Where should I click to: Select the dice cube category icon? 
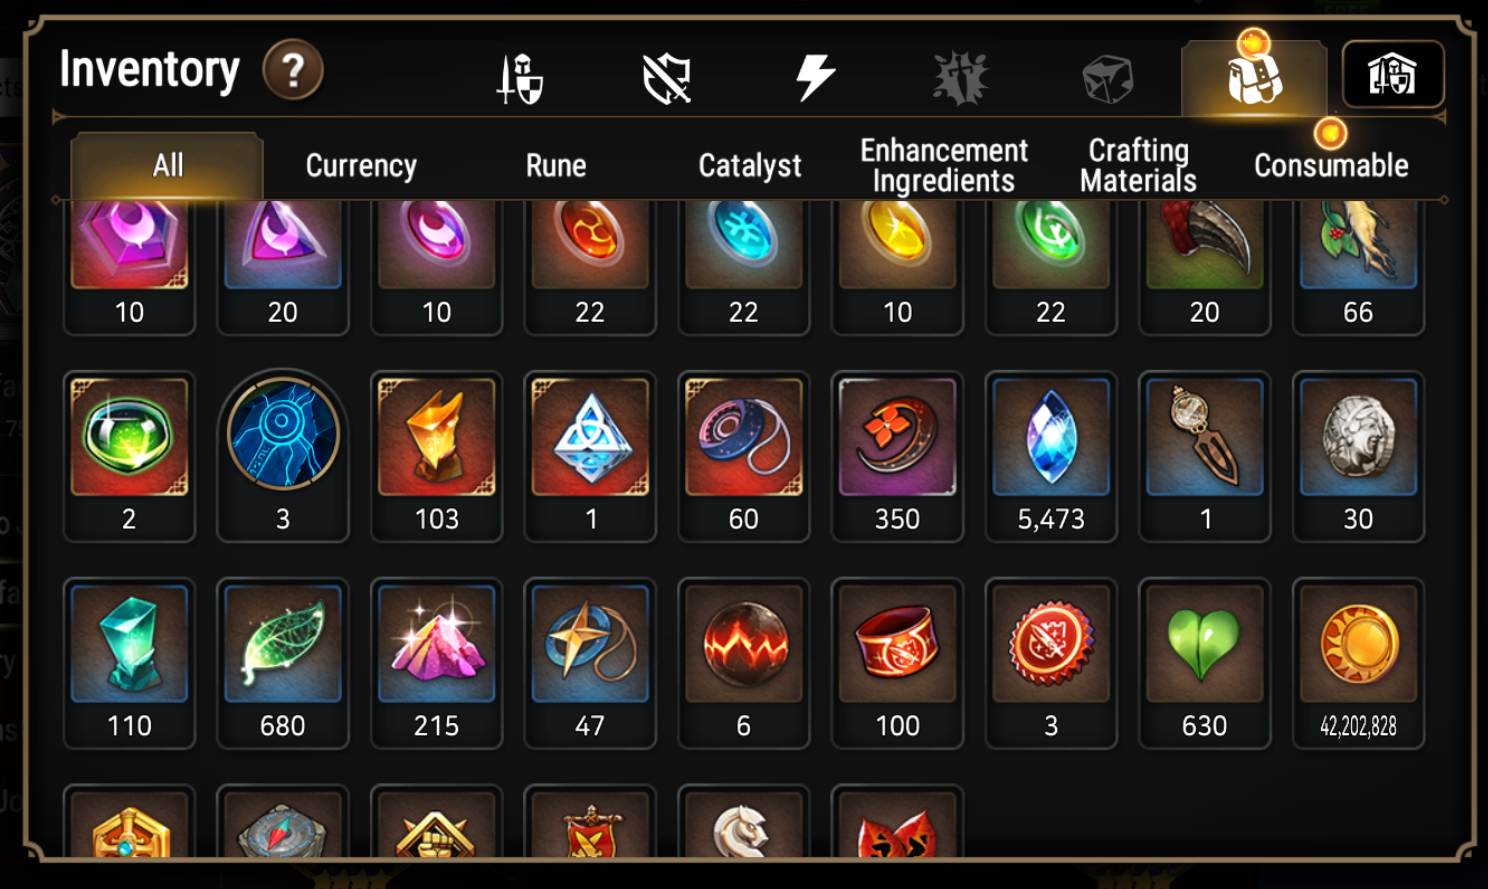click(1108, 78)
